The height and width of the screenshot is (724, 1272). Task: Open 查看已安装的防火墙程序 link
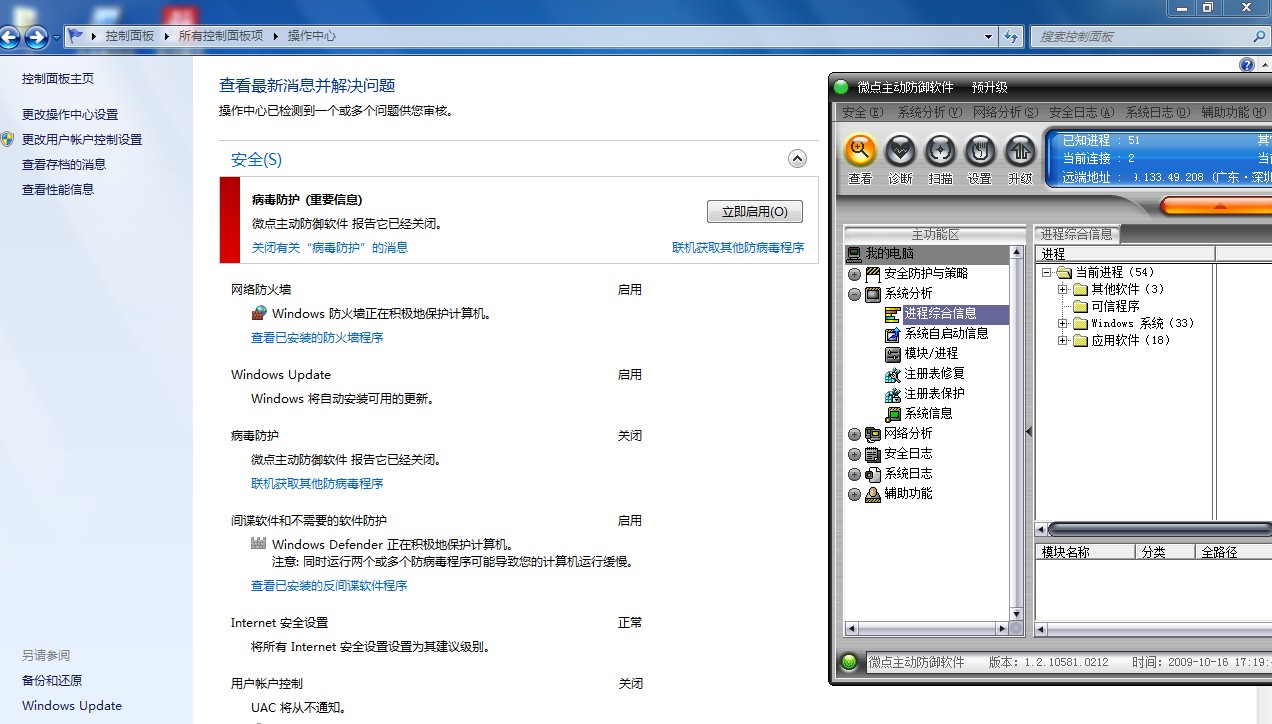(x=317, y=338)
